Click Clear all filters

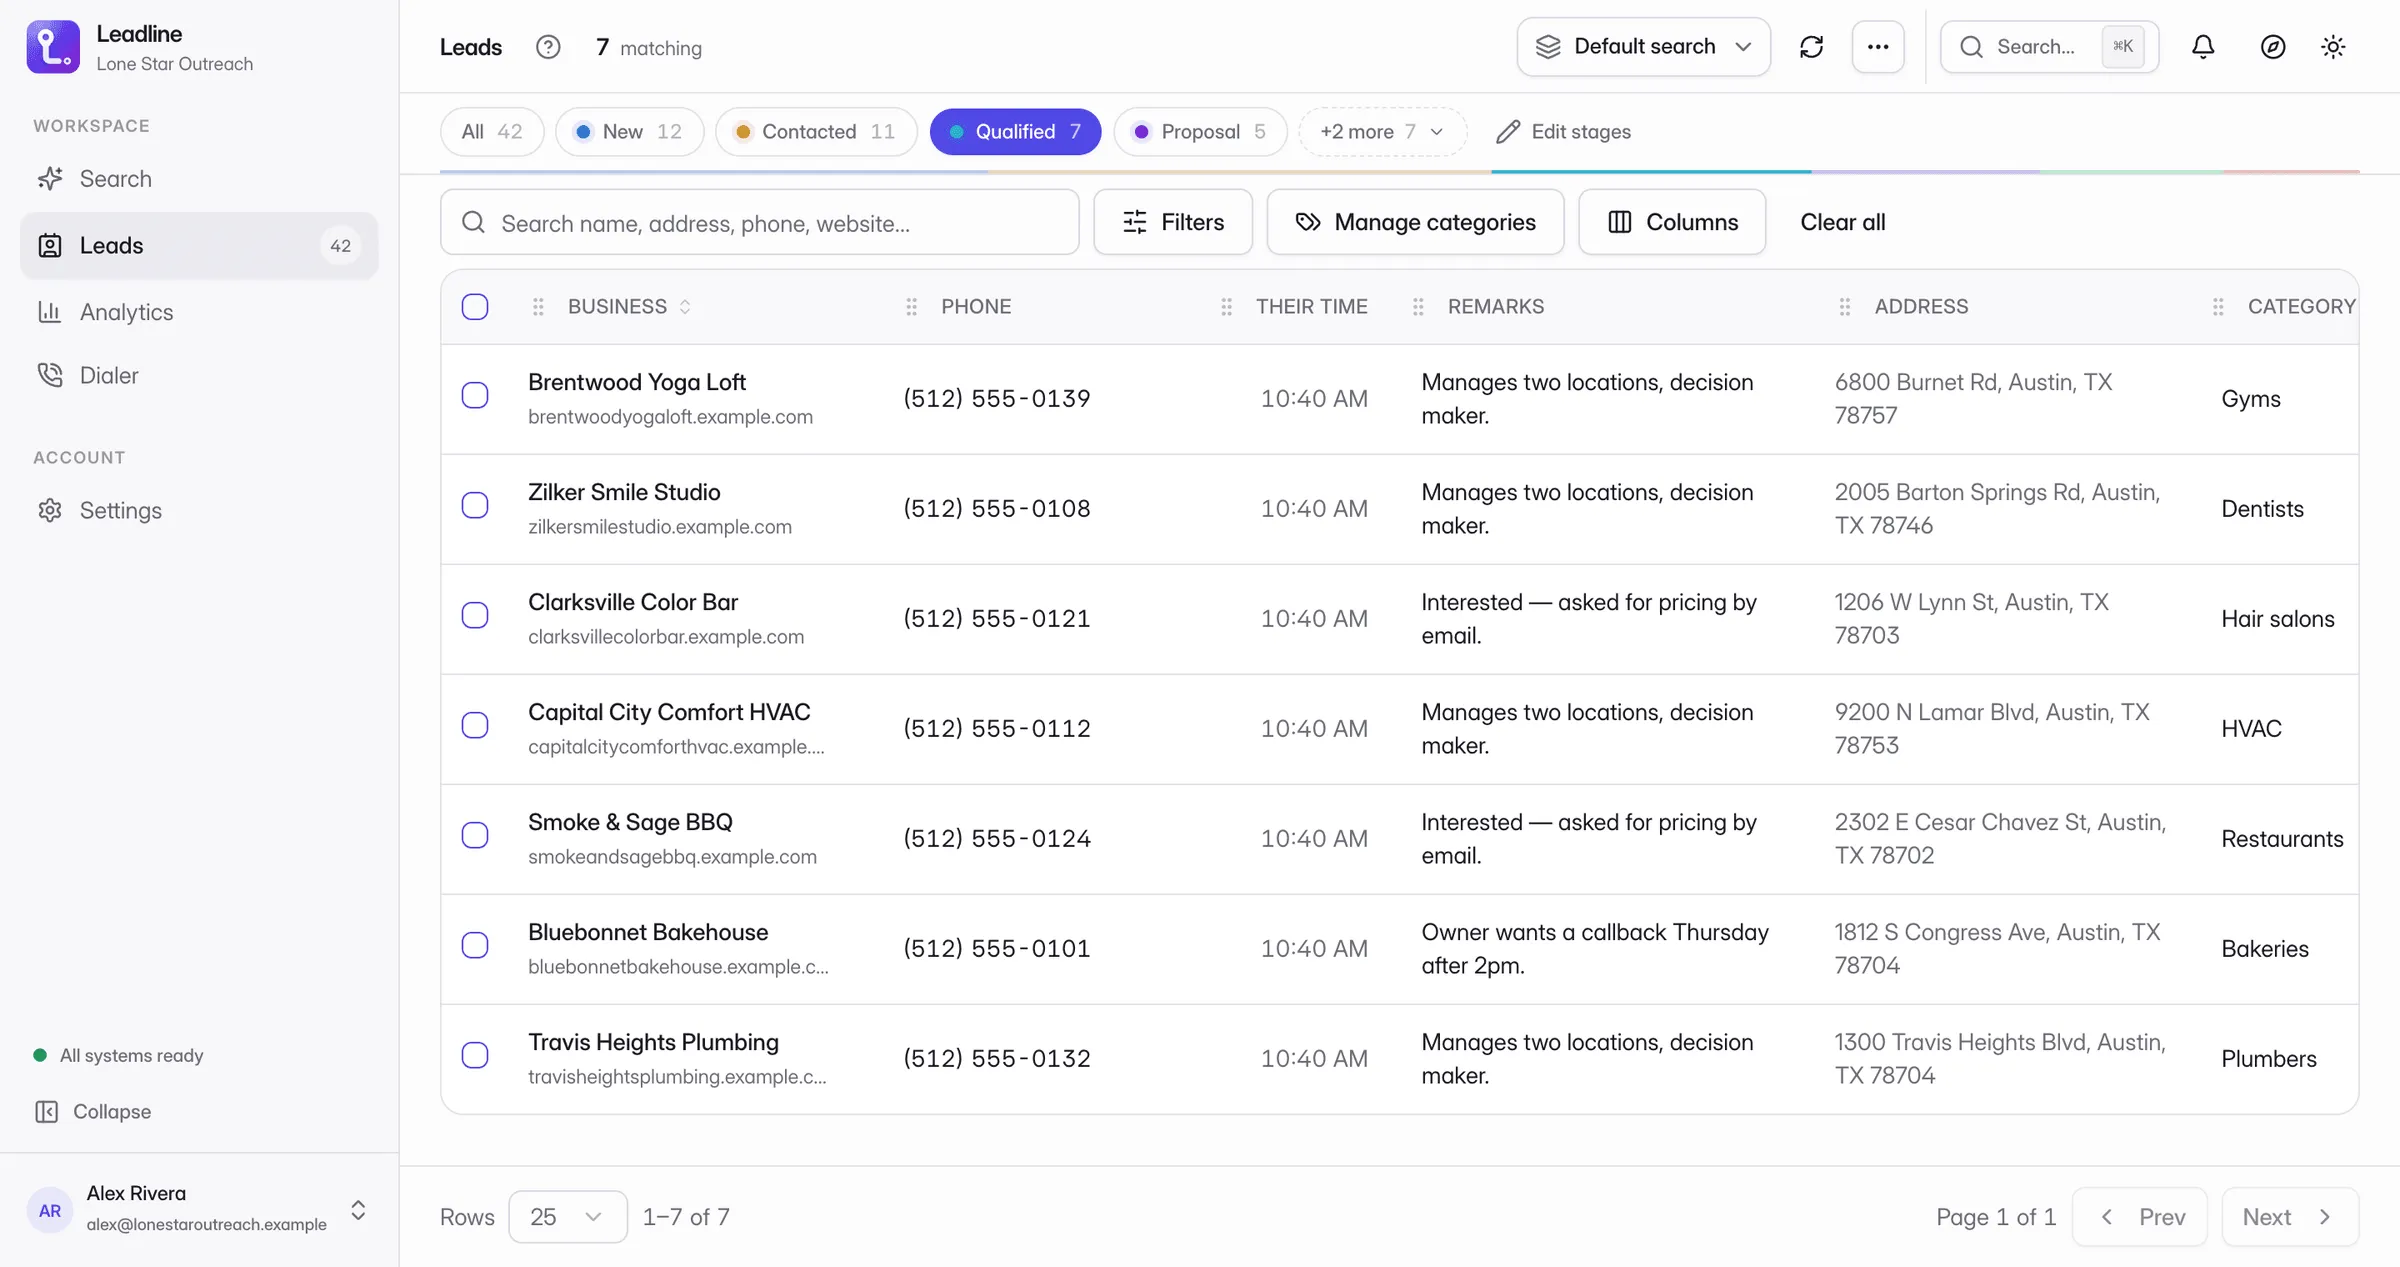point(1842,222)
